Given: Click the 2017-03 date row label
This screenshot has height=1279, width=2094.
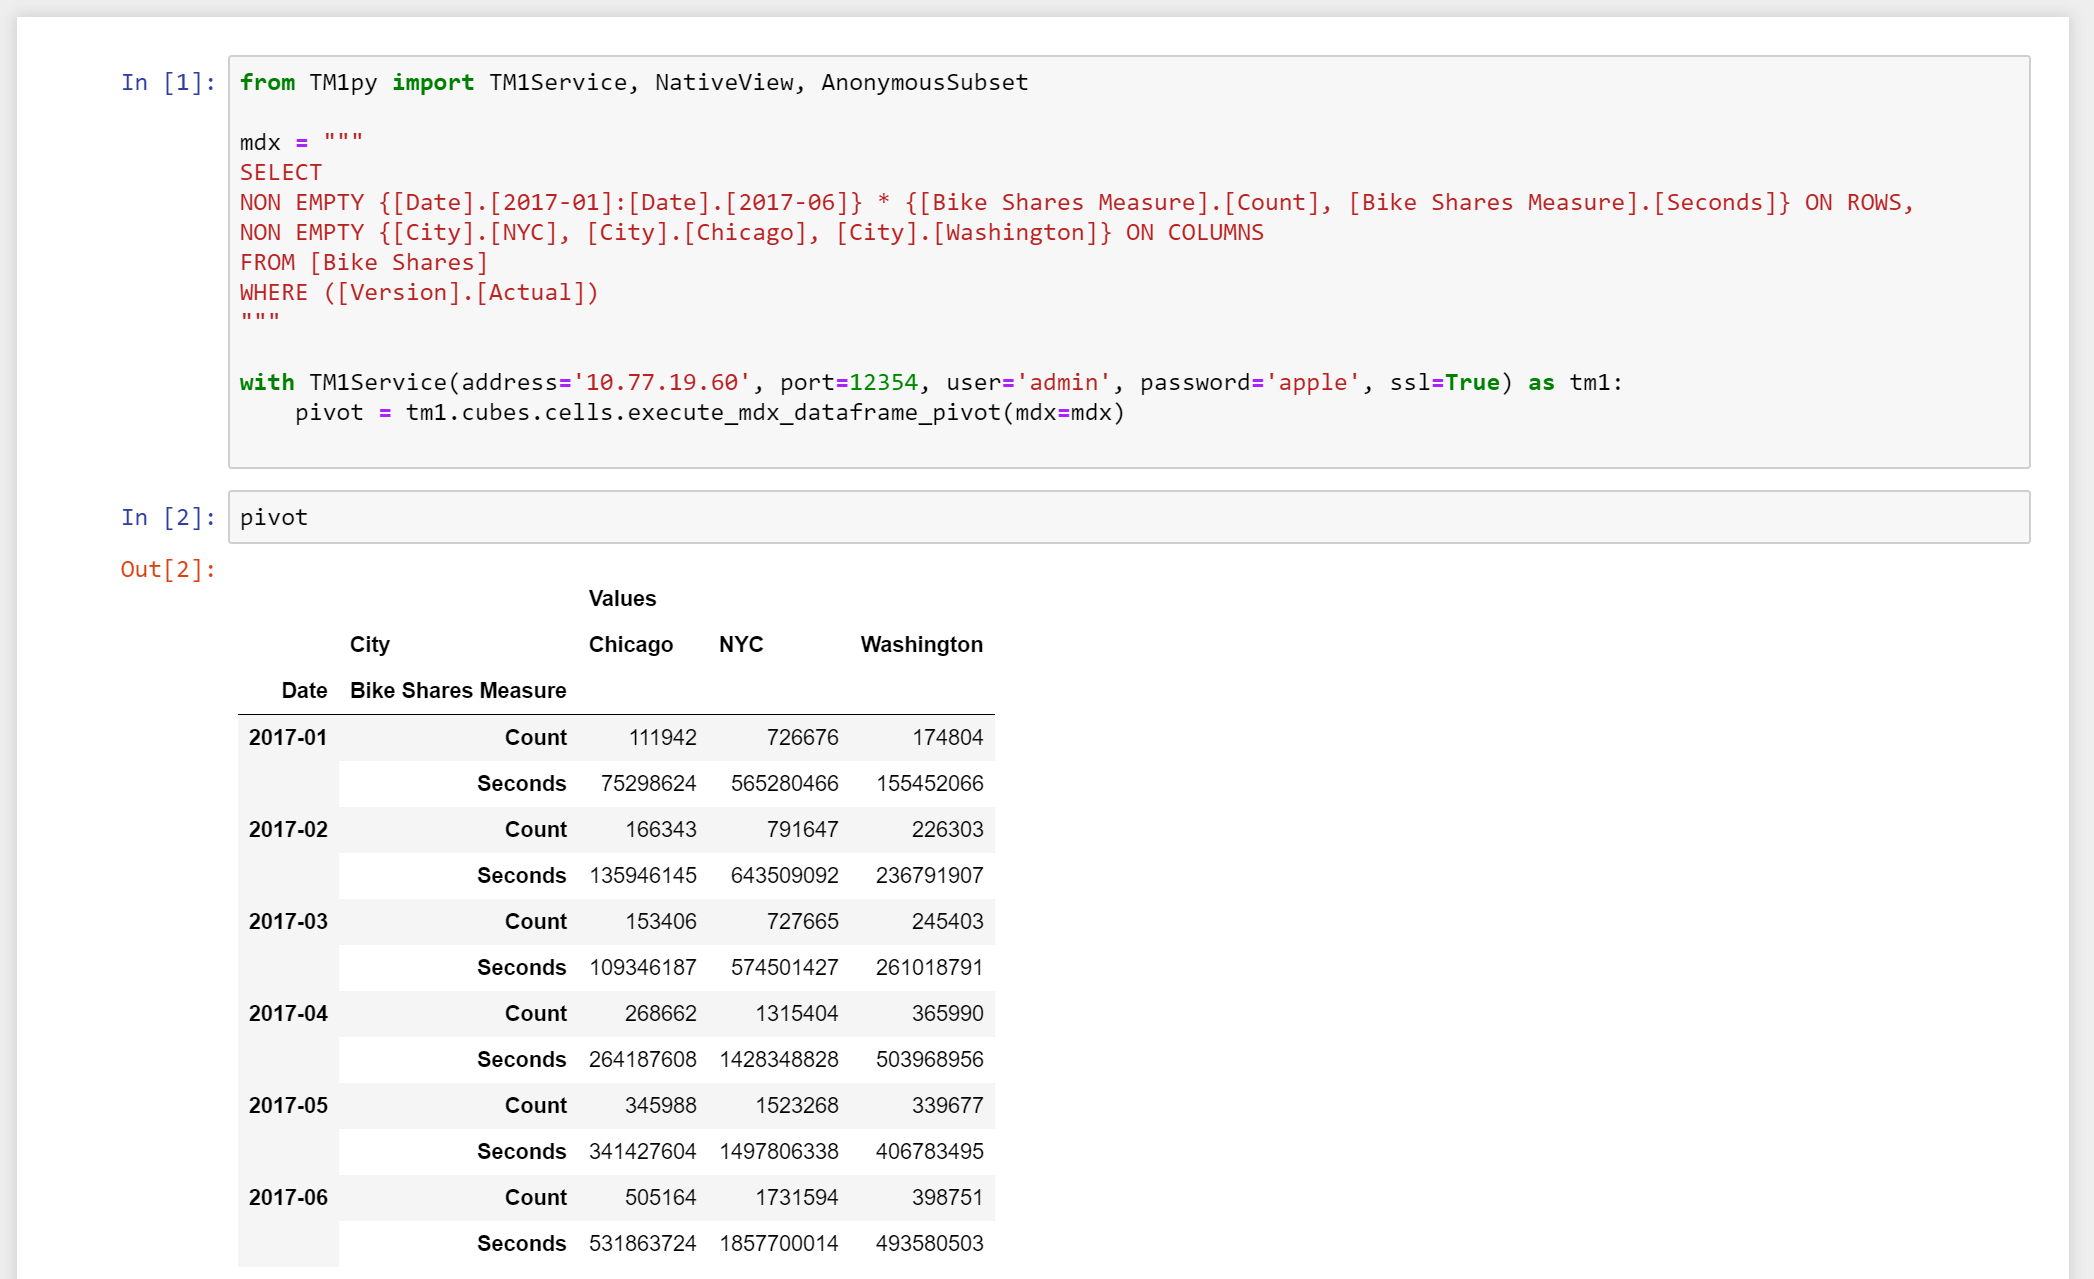Looking at the screenshot, I should pyautogui.click(x=288, y=921).
